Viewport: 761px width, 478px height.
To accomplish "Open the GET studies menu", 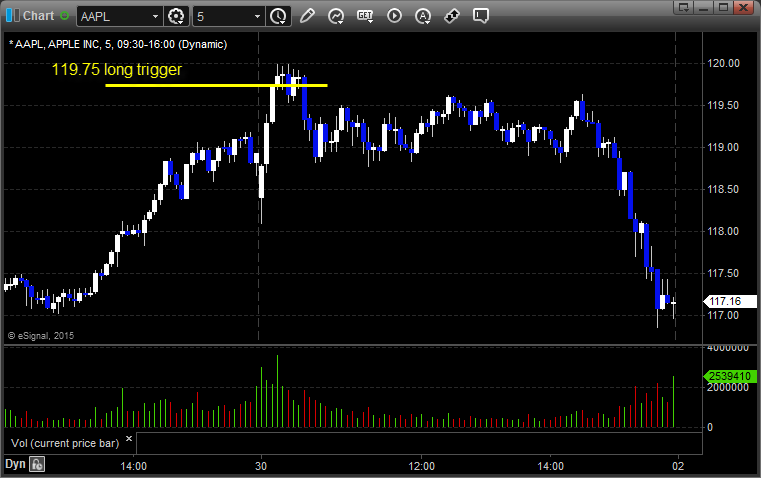I will click(365, 16).
